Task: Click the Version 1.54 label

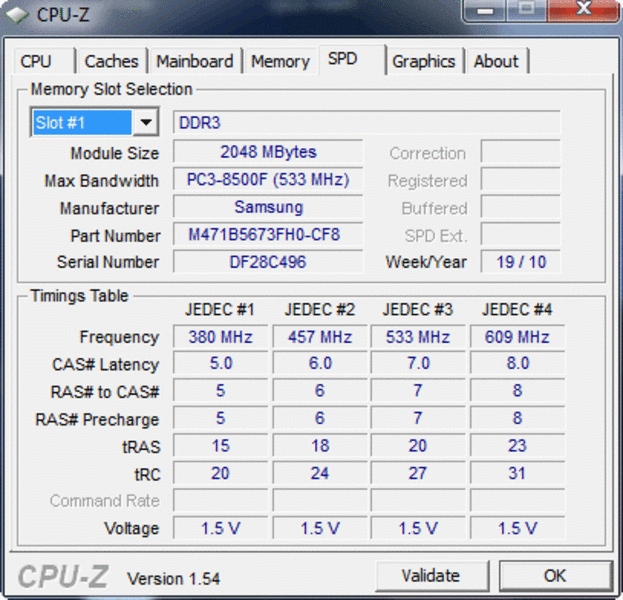Action: pos(173,579)
